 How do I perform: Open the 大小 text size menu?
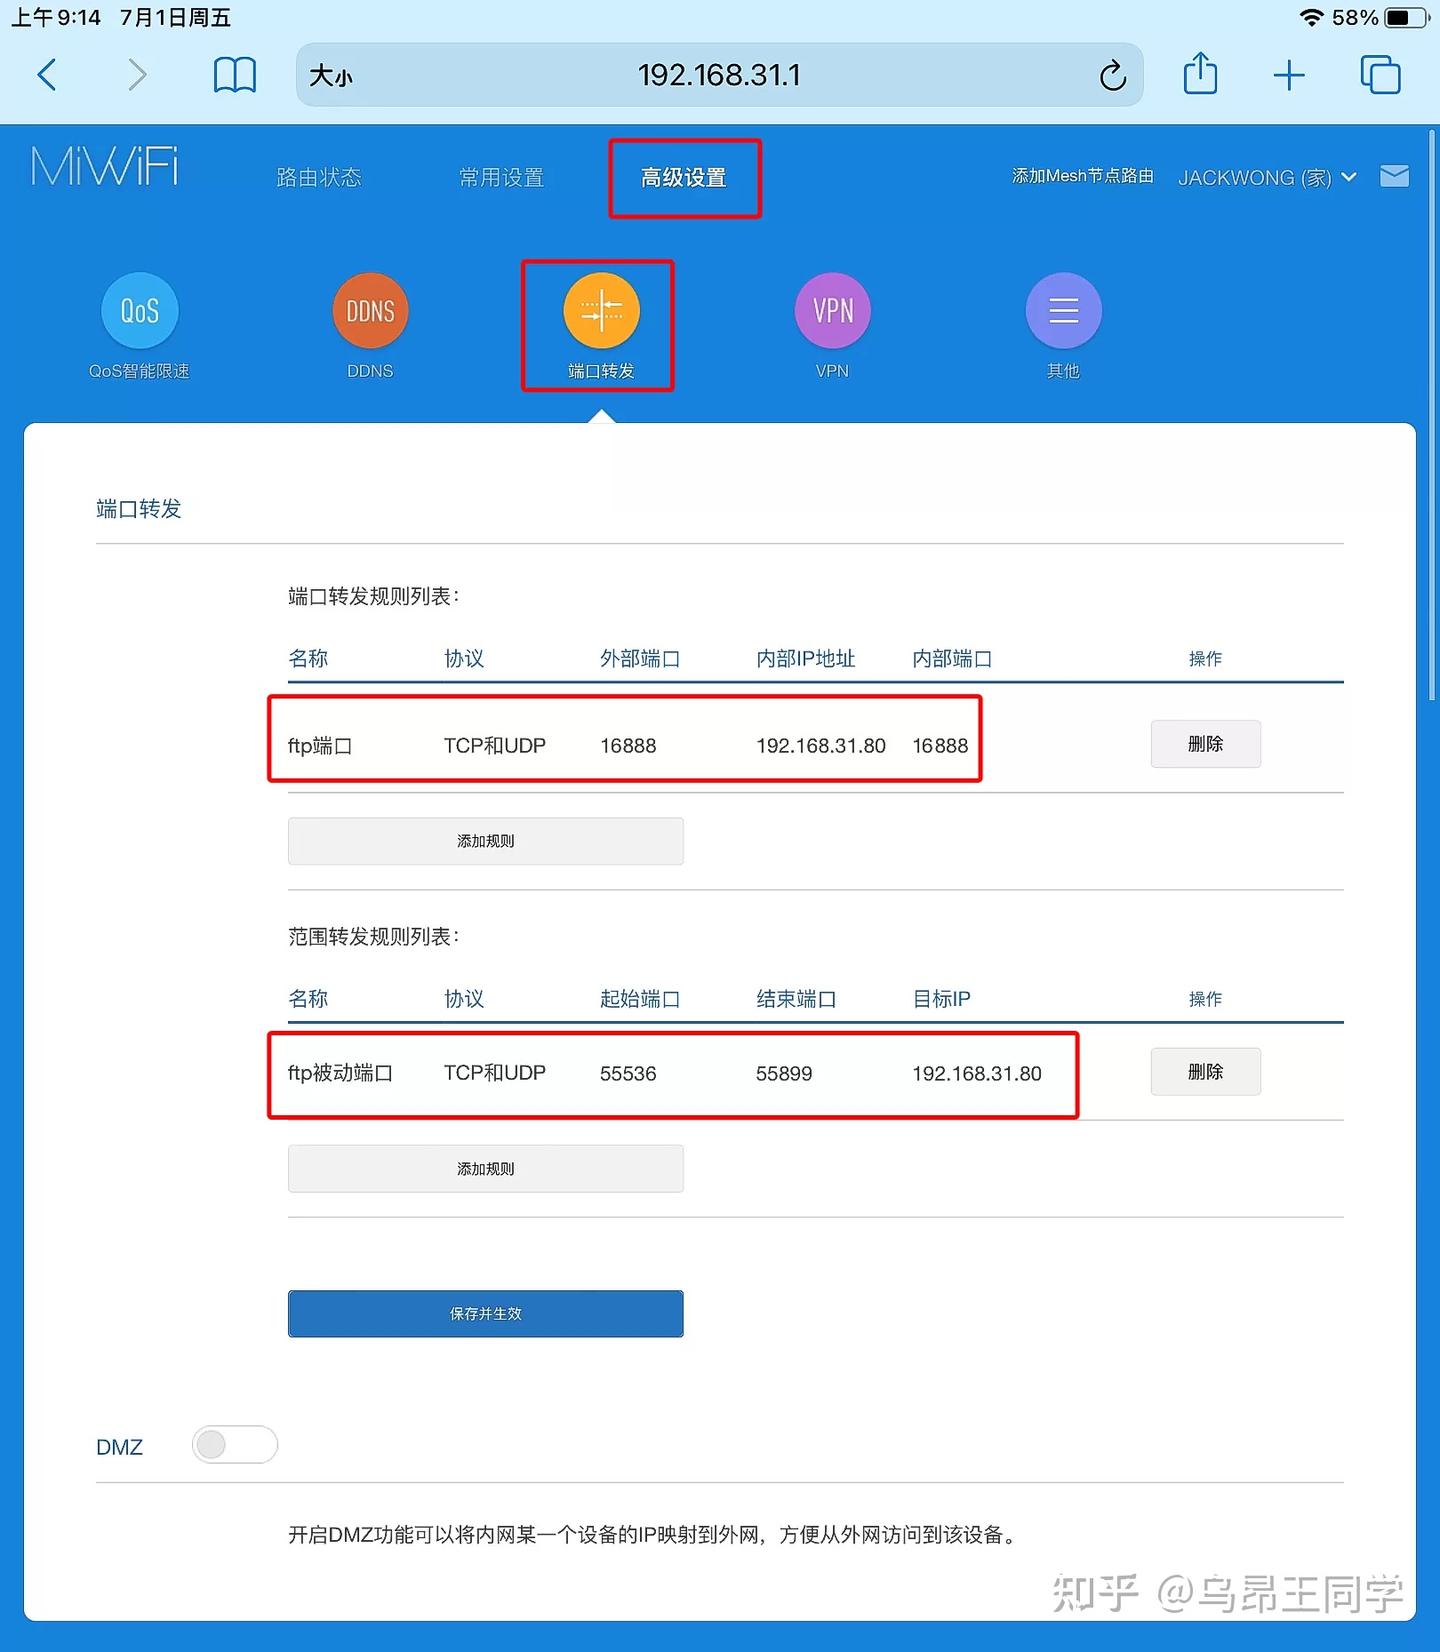331,76
